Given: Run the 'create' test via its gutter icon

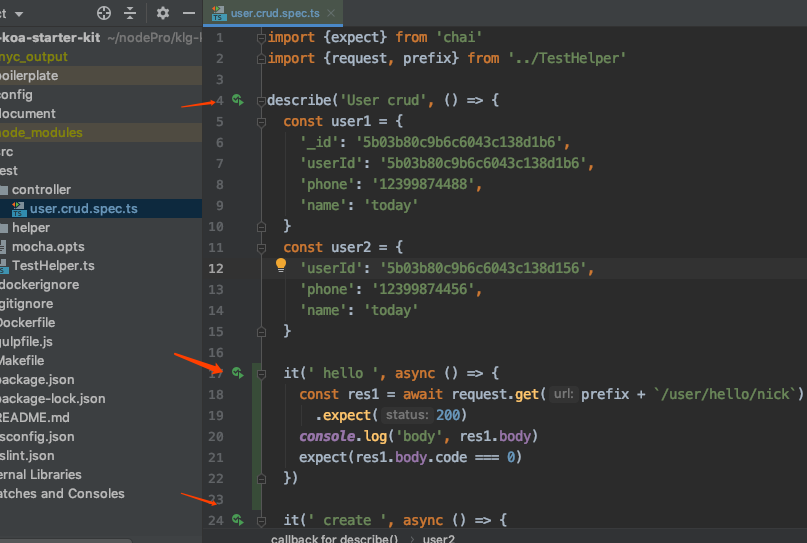Looking at the screenshot, I should pyautogui.click(x=237, y=520).
